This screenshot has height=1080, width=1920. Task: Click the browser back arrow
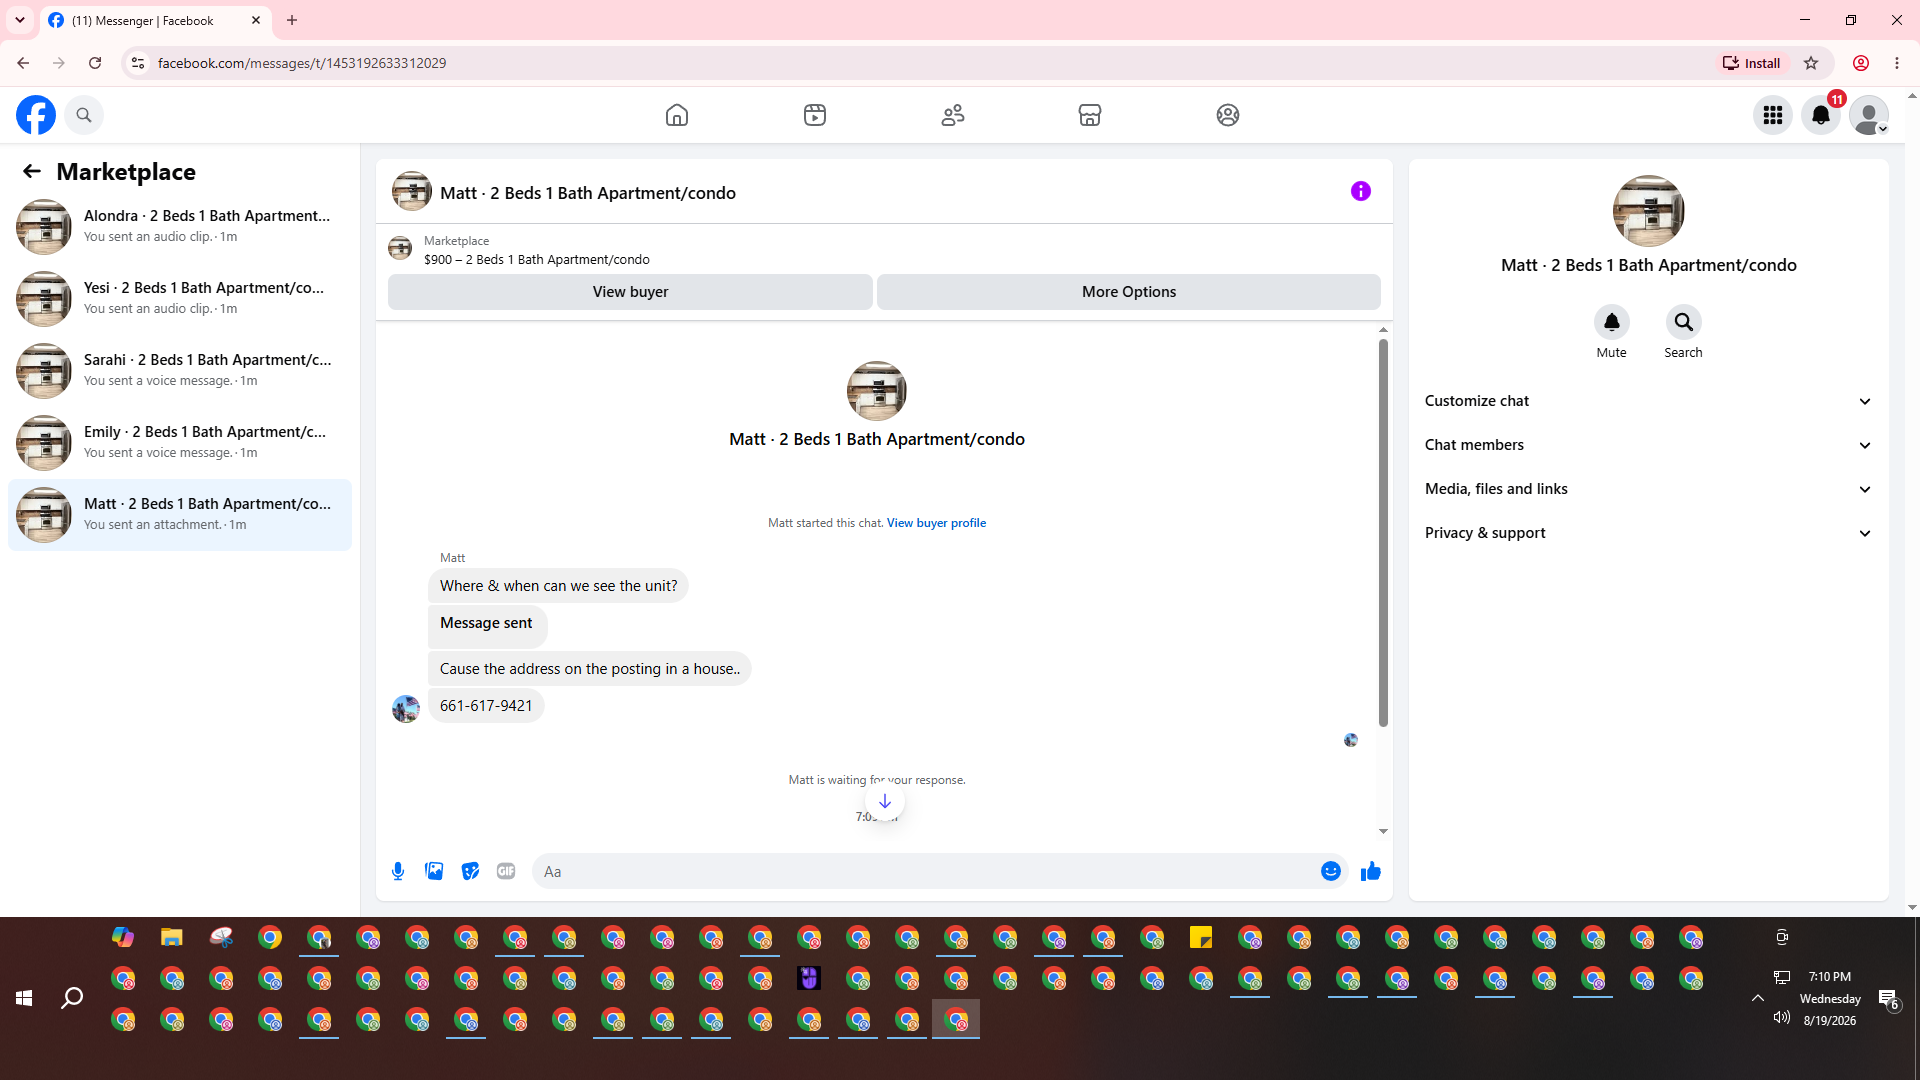coord(23,63)
